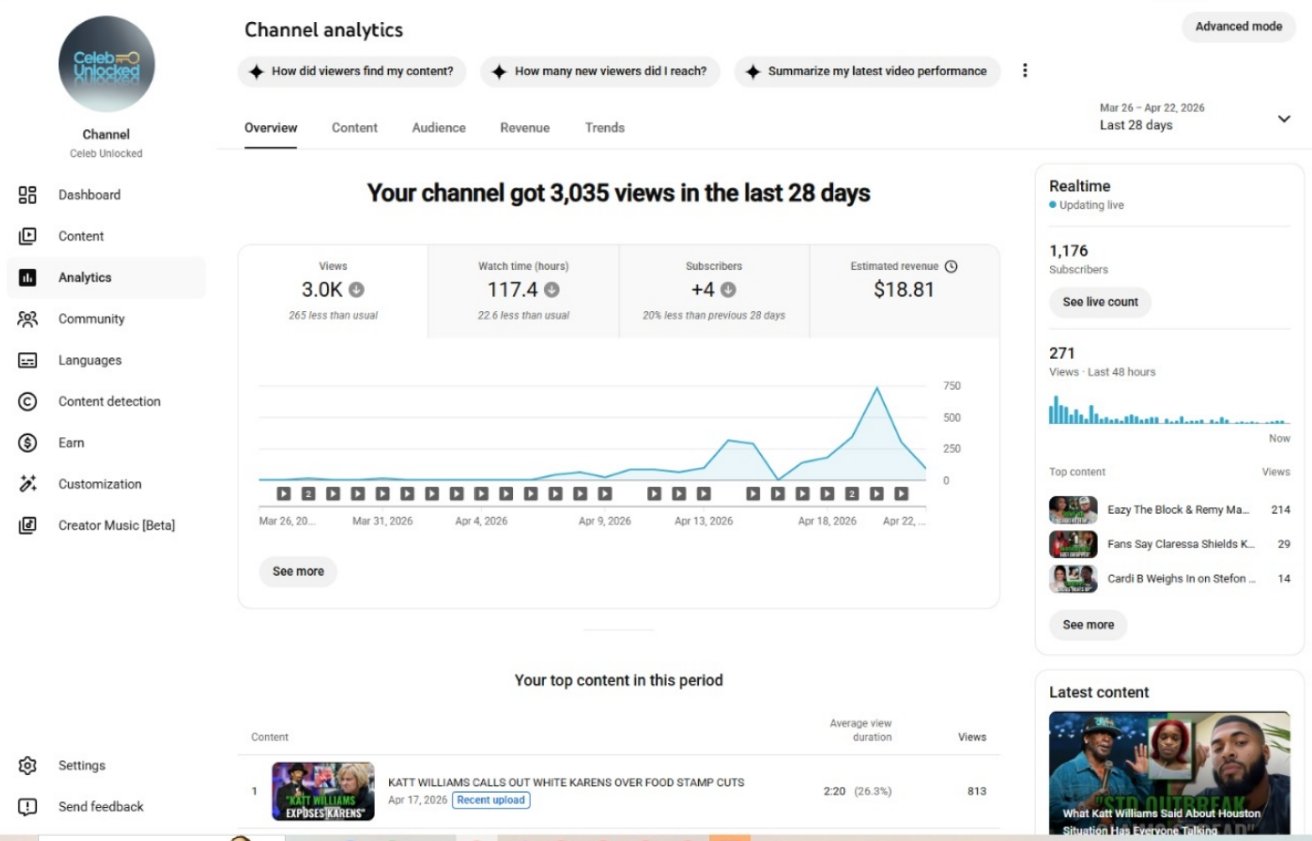Image resolution: width=1312 pixels, height=841 pixels.
Task: Expand chart details with See more
Action: pos(298,571)
